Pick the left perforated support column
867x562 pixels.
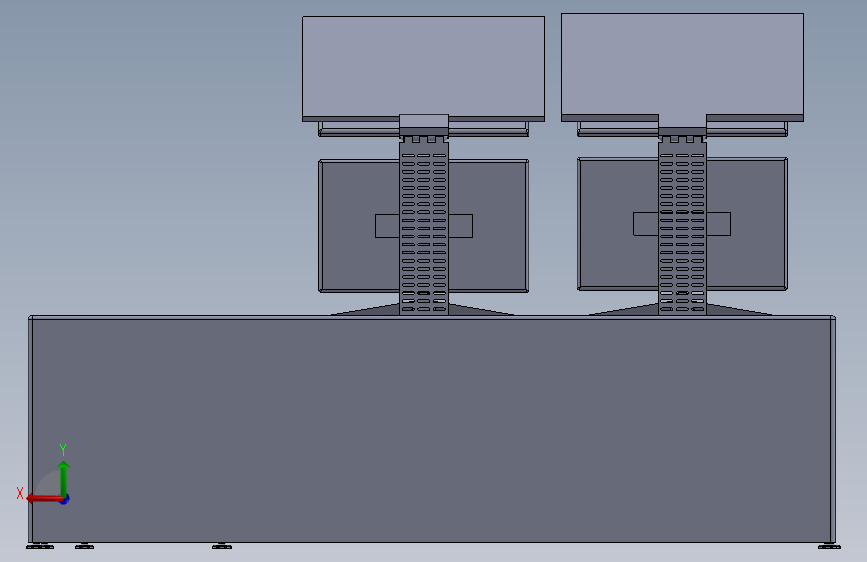(x=424, y=227)
